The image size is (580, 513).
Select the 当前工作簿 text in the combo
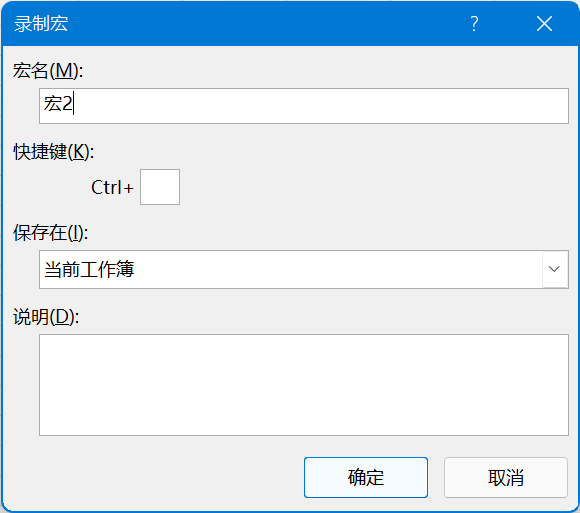point(89,269)
